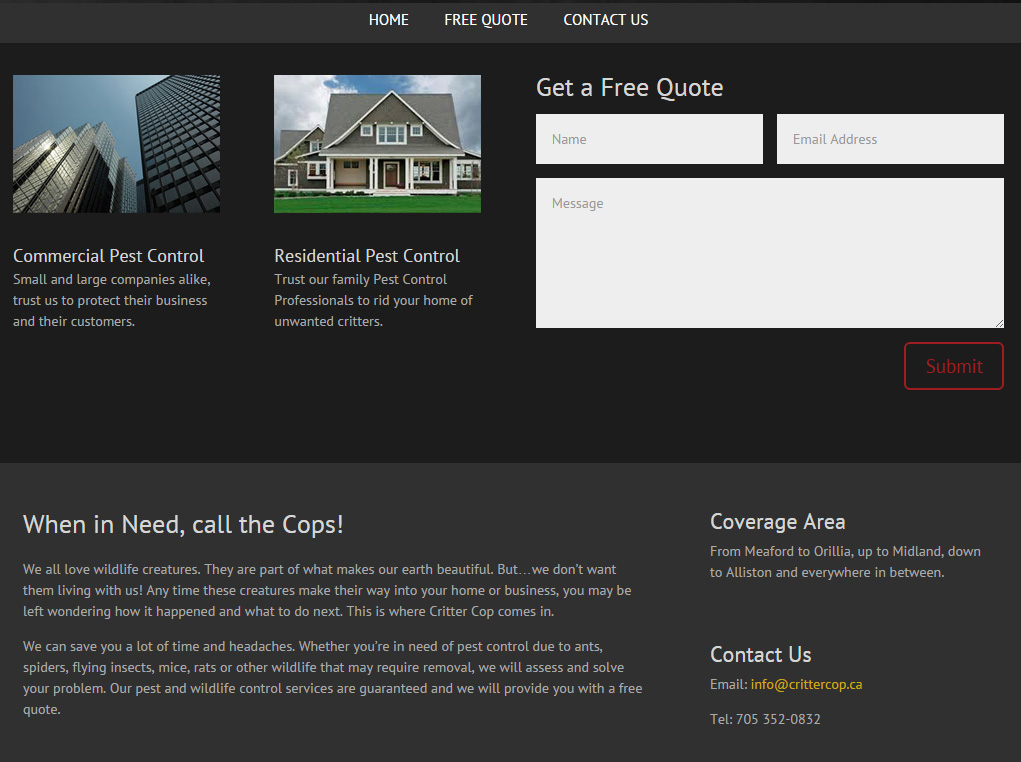Open the info@crittercop.ca email link

806,685
